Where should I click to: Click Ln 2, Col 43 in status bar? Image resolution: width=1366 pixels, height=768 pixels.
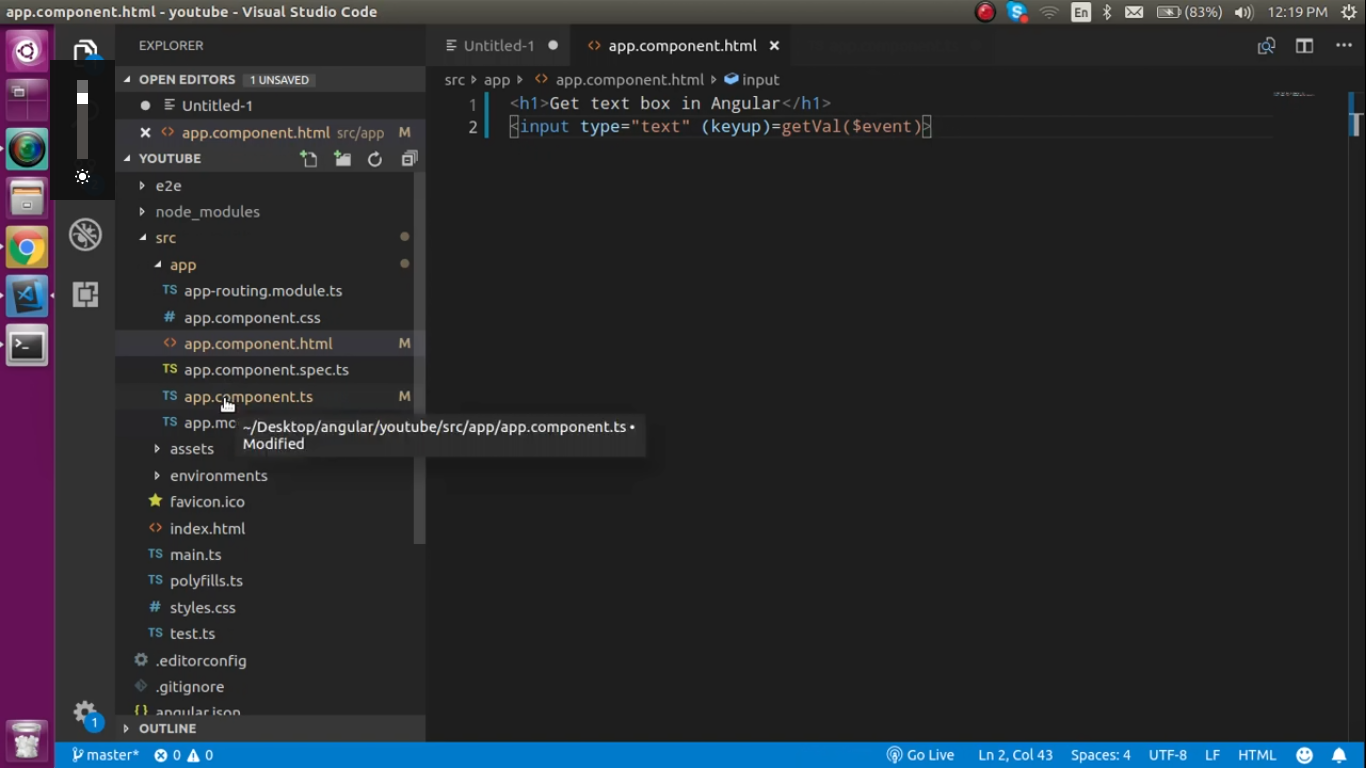click(x=1015, y=756)
